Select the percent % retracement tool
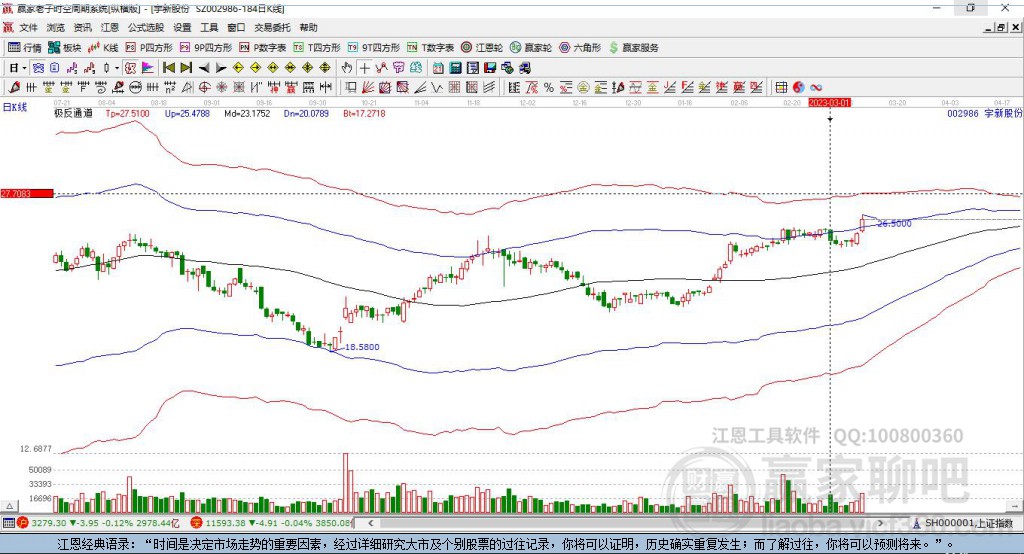The image size is (1024, 554). pos(549,87)
